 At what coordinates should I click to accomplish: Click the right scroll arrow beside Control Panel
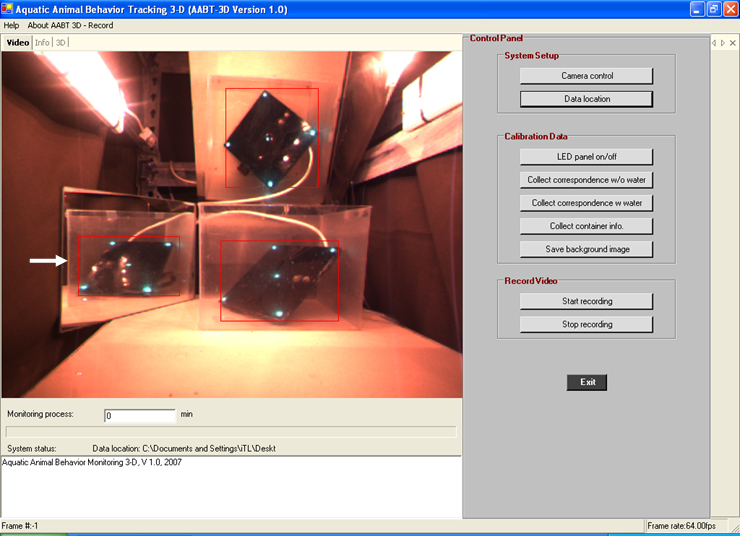point(723,43)
